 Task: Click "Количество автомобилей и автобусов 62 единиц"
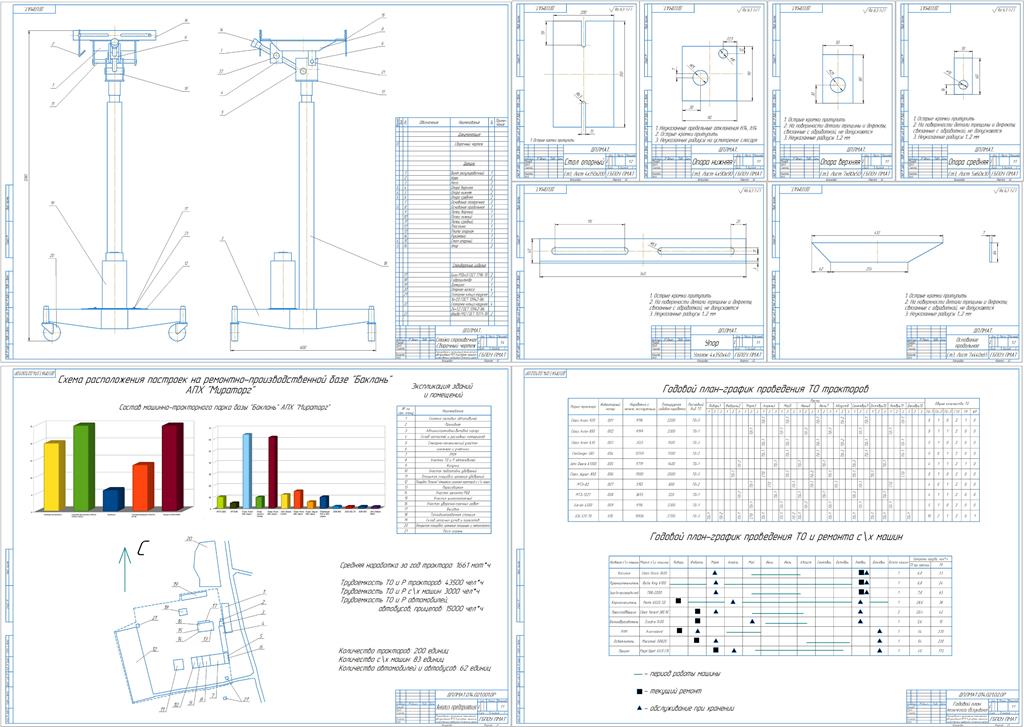415,668
